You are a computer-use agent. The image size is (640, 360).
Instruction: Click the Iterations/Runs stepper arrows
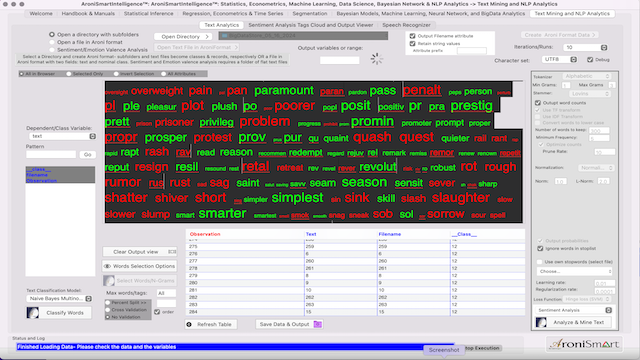pos(604,48)
